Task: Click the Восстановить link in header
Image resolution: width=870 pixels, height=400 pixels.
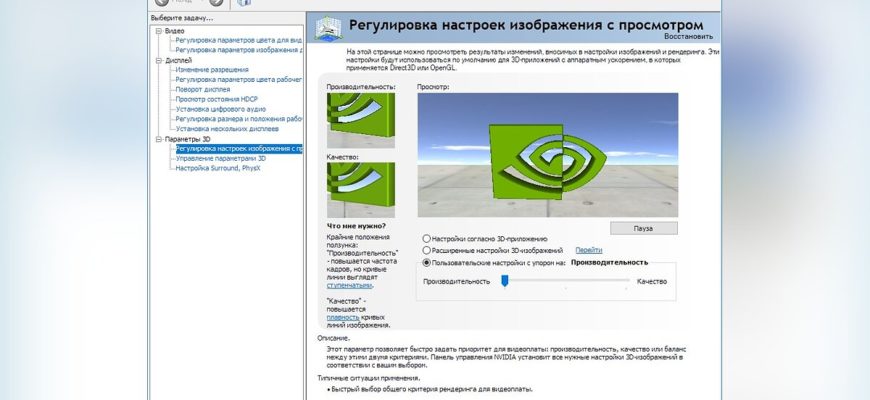Action: click(x=689, y=36)
